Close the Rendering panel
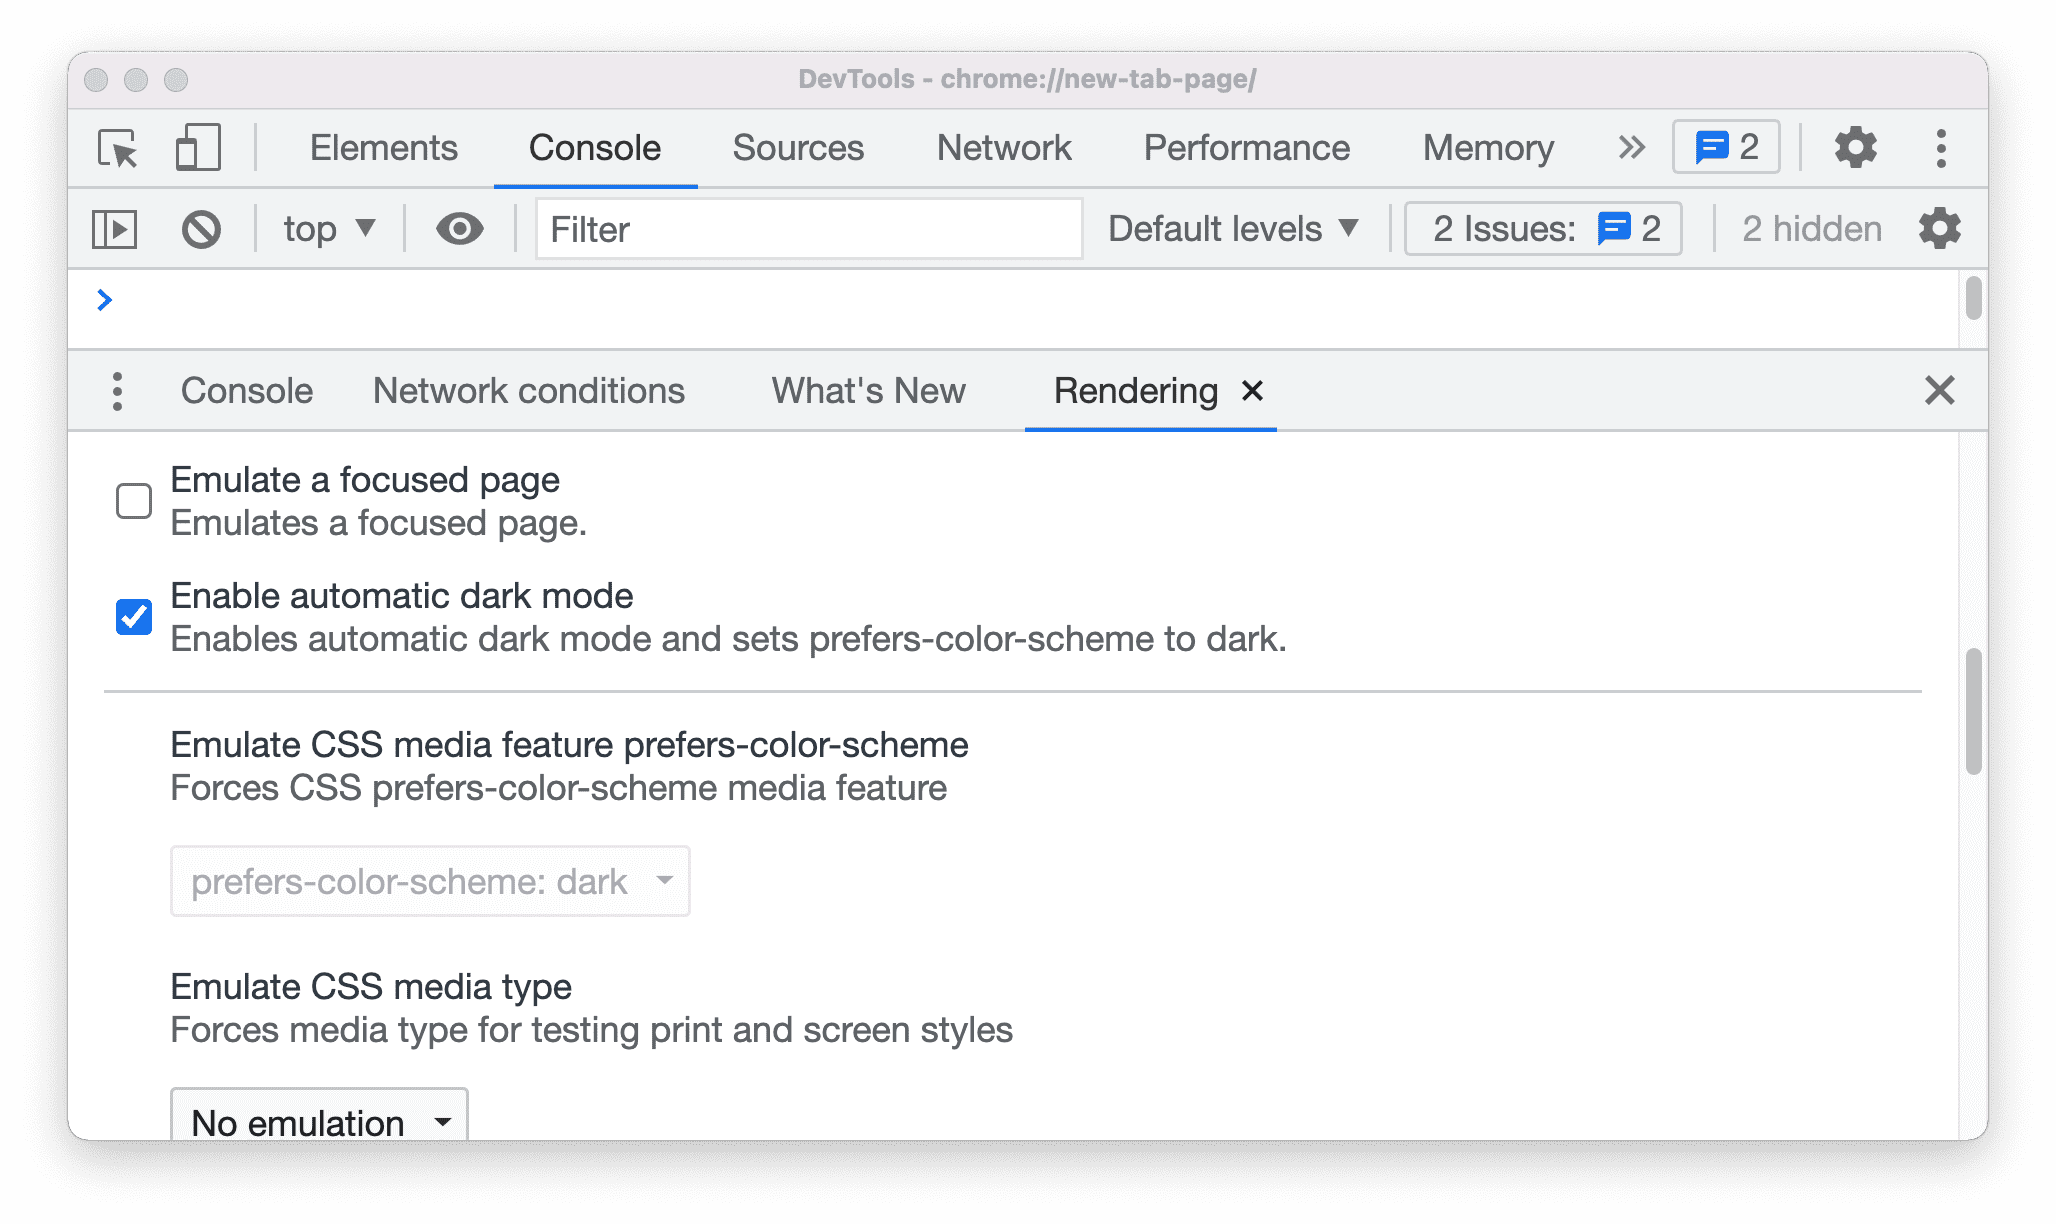This screenshot has height=1224, width=2056. [1252, 389]
